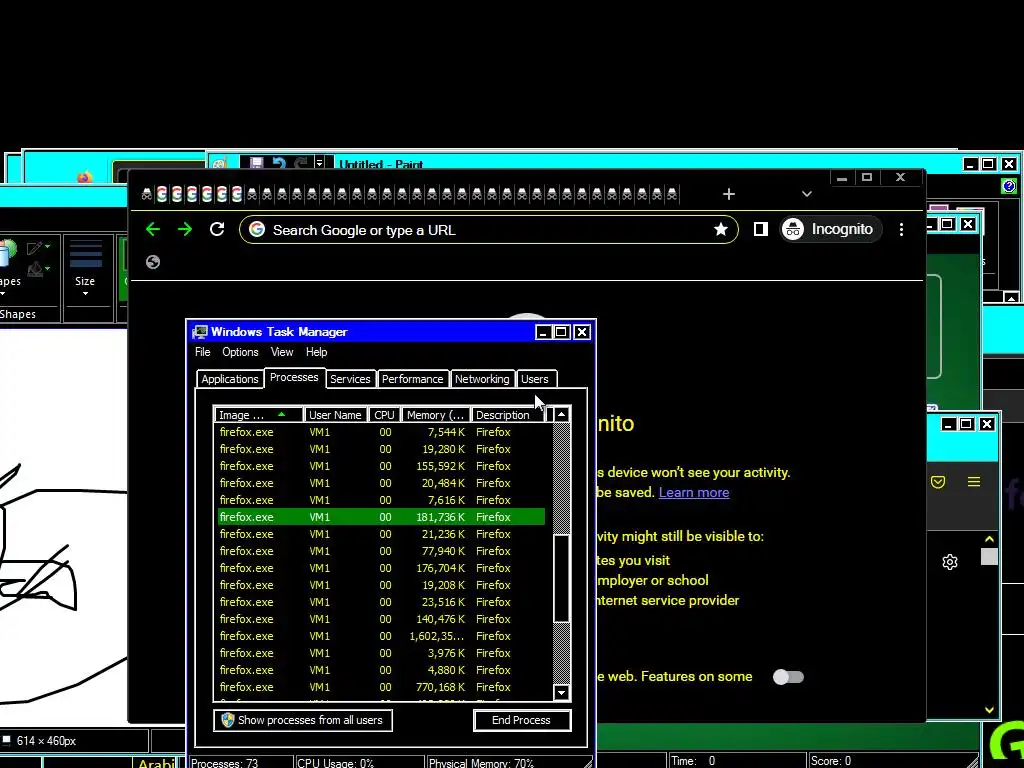Viewport: 1024px width, 768px height.
Task: Sort by the CPU column header
Action: tap(384, 415)
